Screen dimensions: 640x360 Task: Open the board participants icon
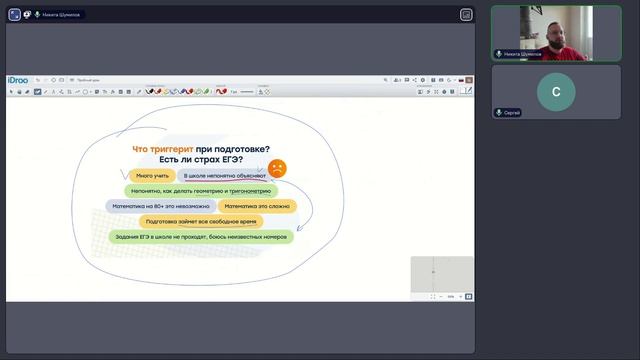coord(397,80)
